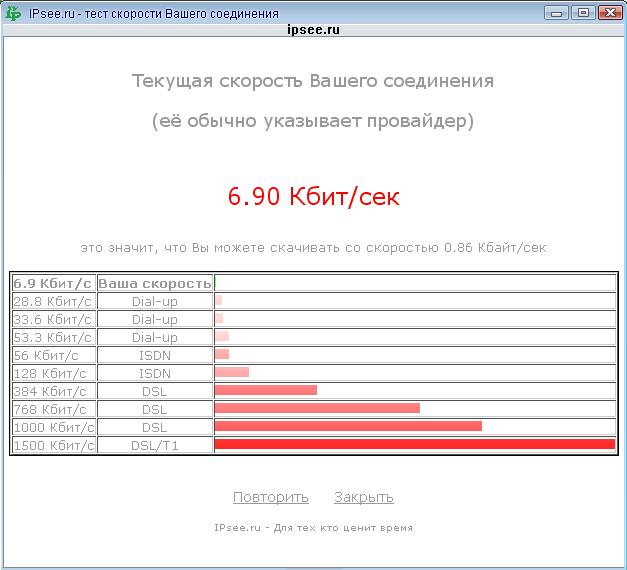Click the bold "ipsee.ru" title at page top
Viewport: 627px width, 570px height.
click(313, 30)
